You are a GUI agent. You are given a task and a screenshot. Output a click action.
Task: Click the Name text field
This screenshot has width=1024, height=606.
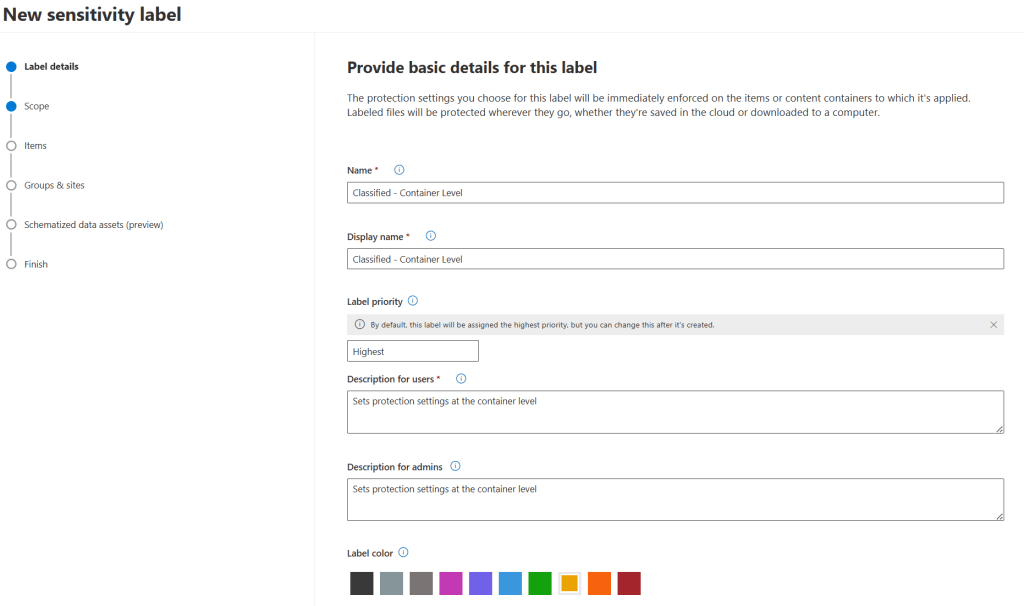coord(675,193)
